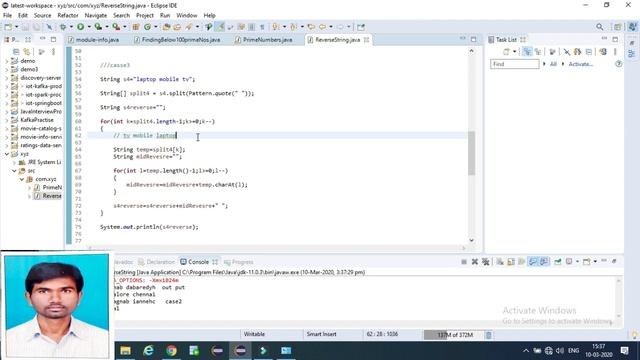The width and height of the screenshot is (640, 360).
Task: Click the Open Type icon in the toolbar
Action: [166, 27]
